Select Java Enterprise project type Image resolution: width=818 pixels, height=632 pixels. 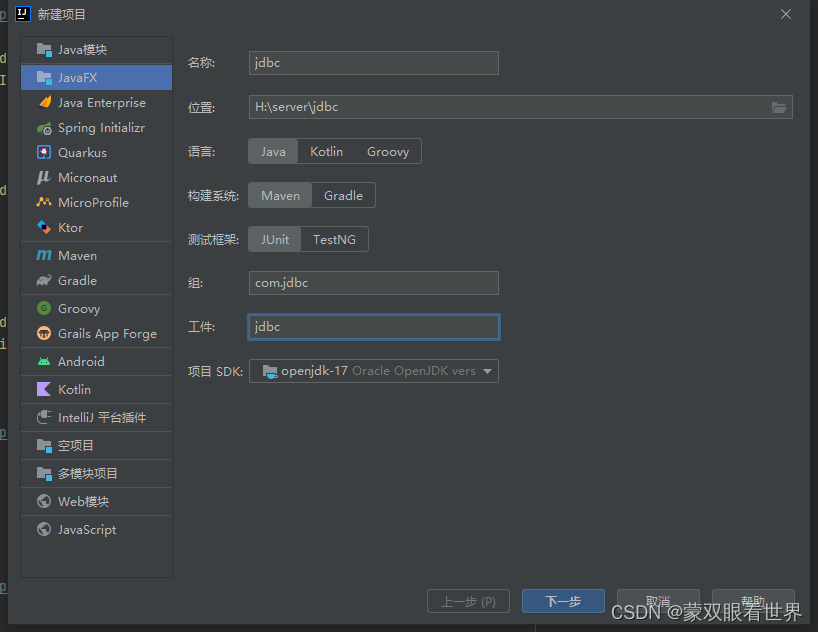(97, 103)
